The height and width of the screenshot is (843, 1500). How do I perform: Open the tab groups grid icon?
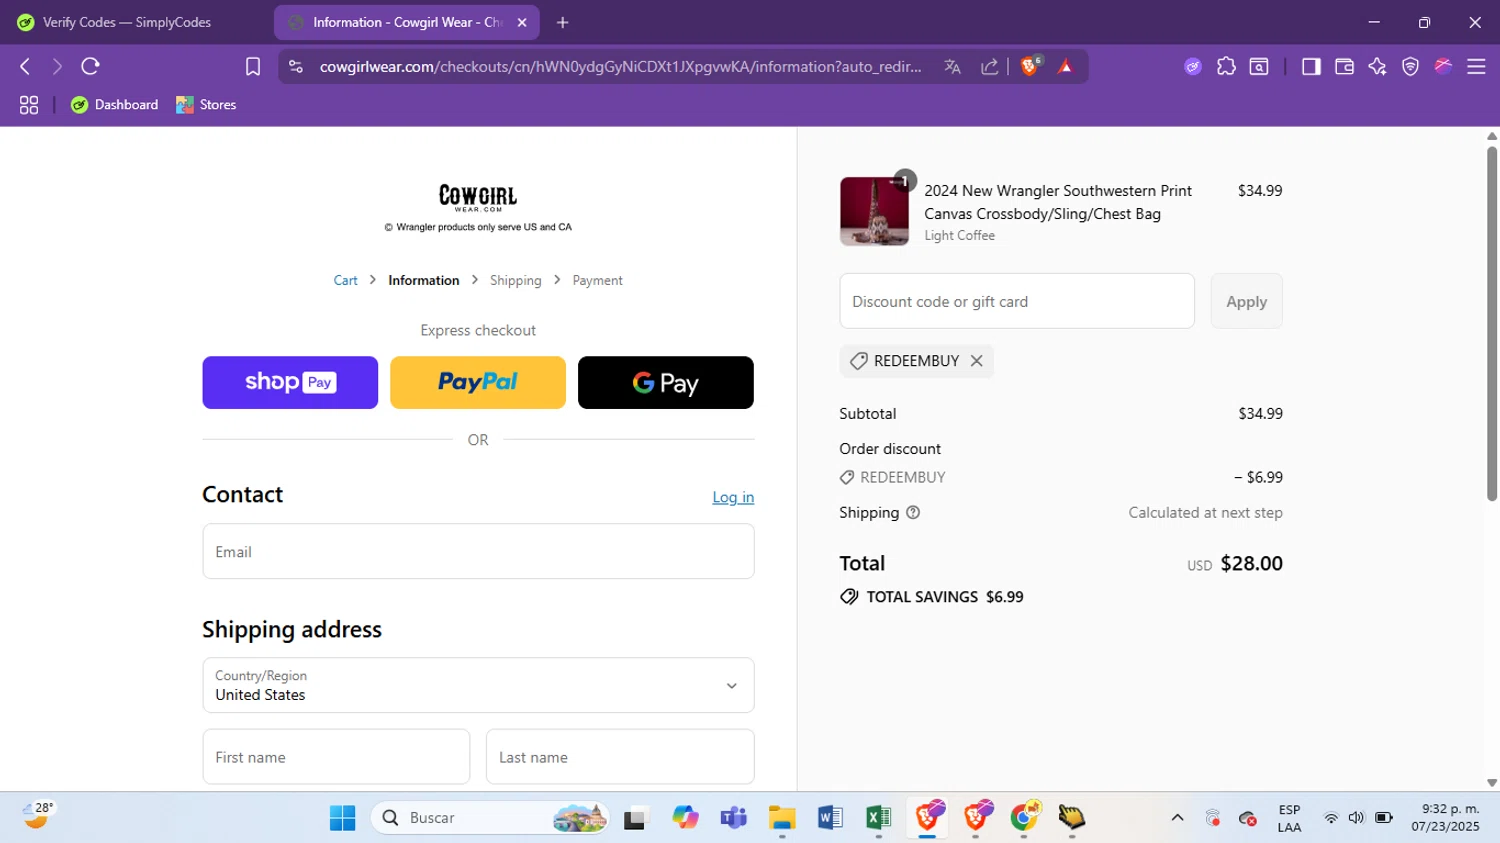click(x=29, y=105)
